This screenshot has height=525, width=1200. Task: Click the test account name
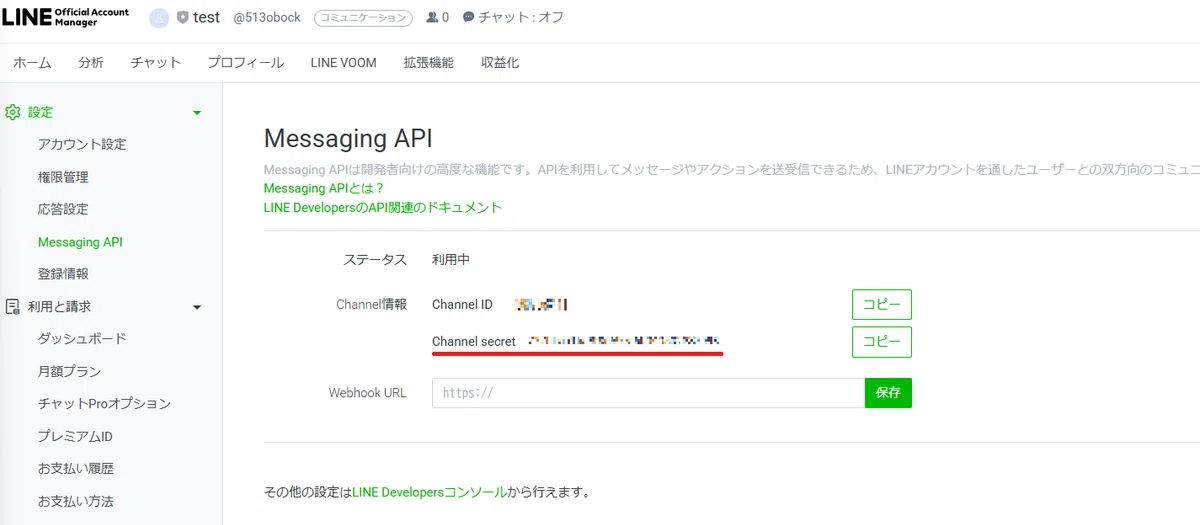pyautogui.click(x=207, y=18)
